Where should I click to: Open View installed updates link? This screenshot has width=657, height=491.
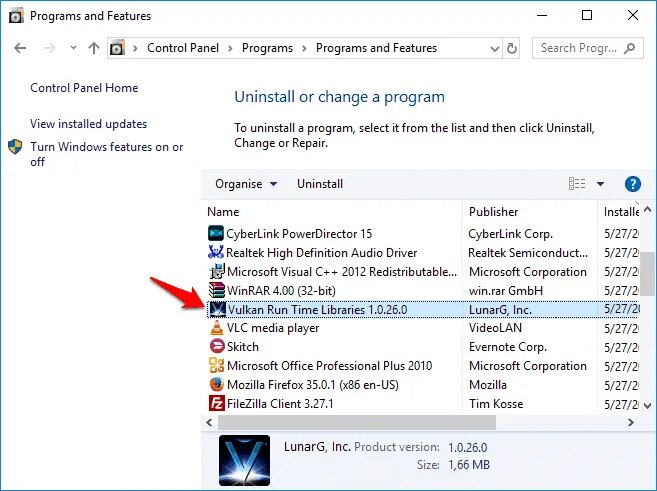[x=88, y=124]
